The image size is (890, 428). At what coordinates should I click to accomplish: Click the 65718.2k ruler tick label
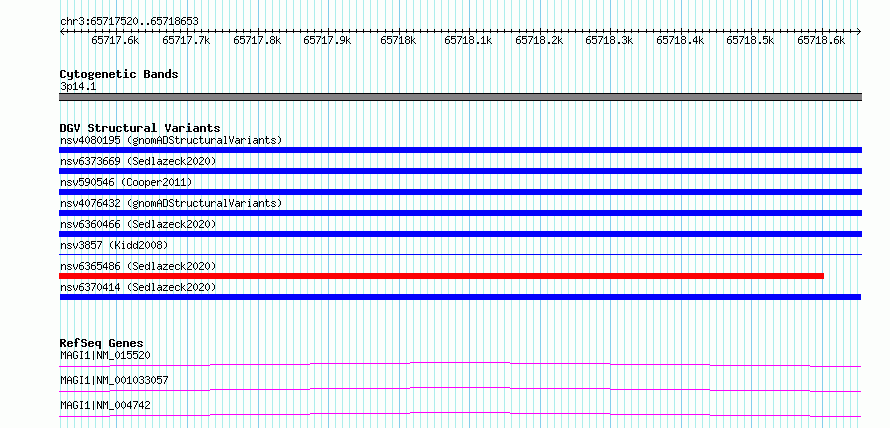click(539, 40)
